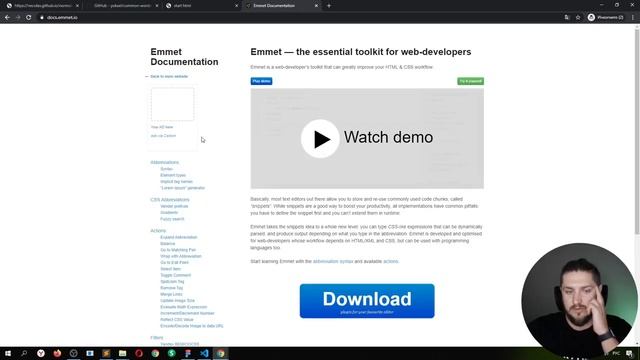Open the Lorem Ipsum generator link
Screen dimensions: 640x360
click(182, 188)
